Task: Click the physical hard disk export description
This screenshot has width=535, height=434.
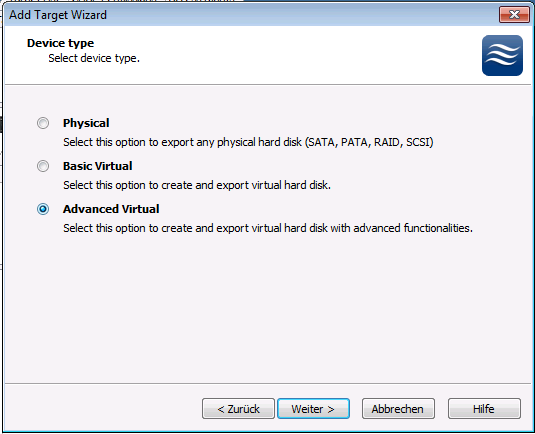Action: (248, 142)
